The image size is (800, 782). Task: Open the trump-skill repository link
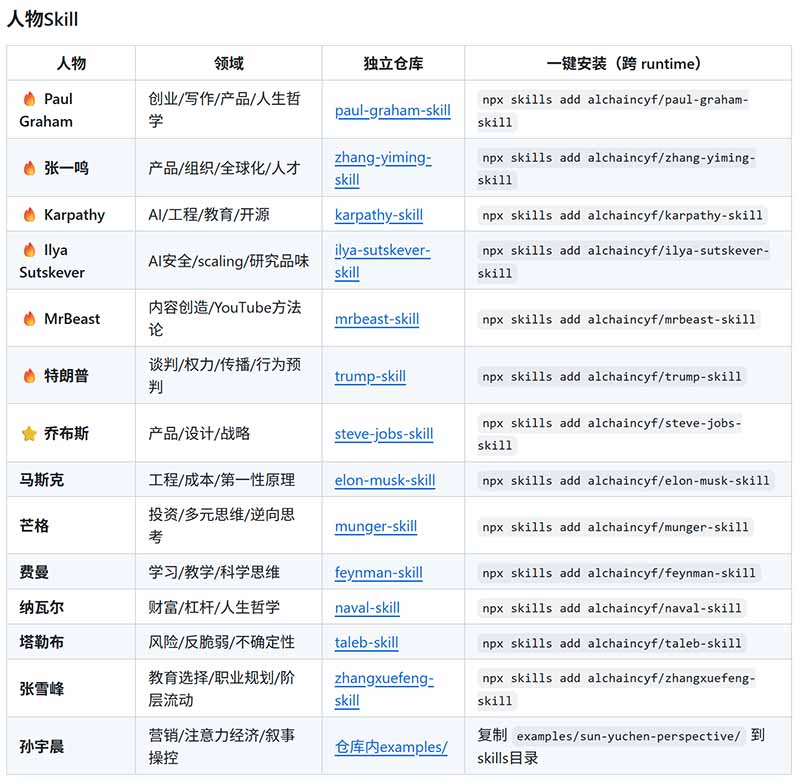point(370,376)
